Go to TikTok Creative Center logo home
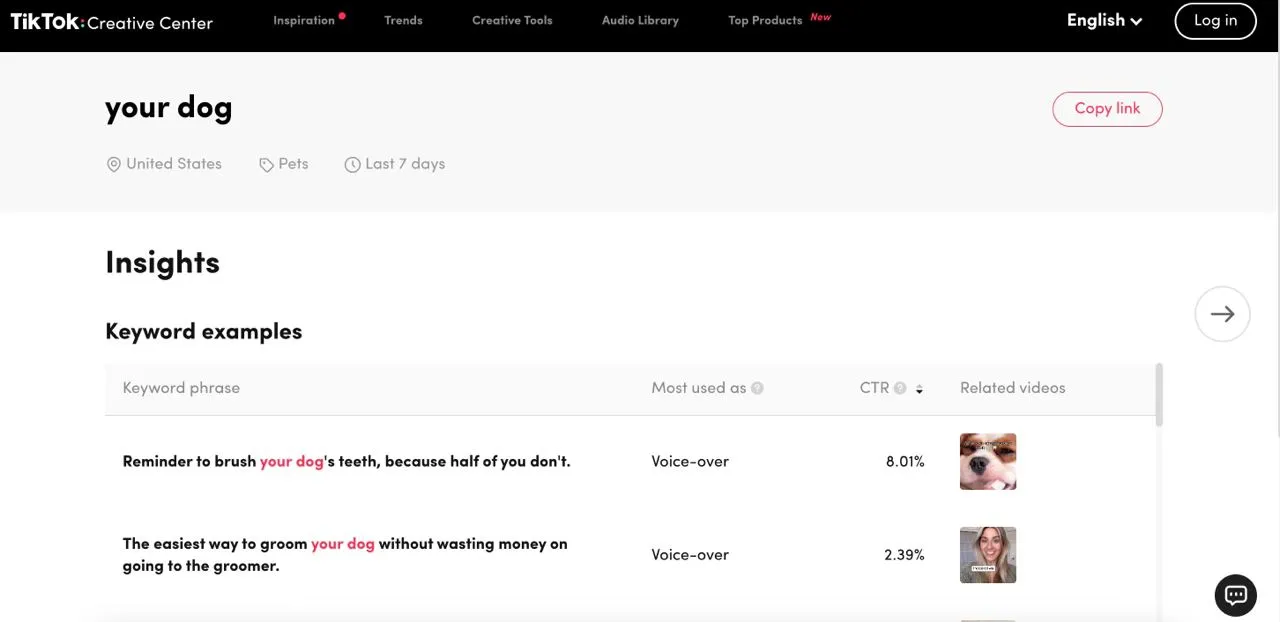Screen dimensions: 1280x622 point(111,21)
